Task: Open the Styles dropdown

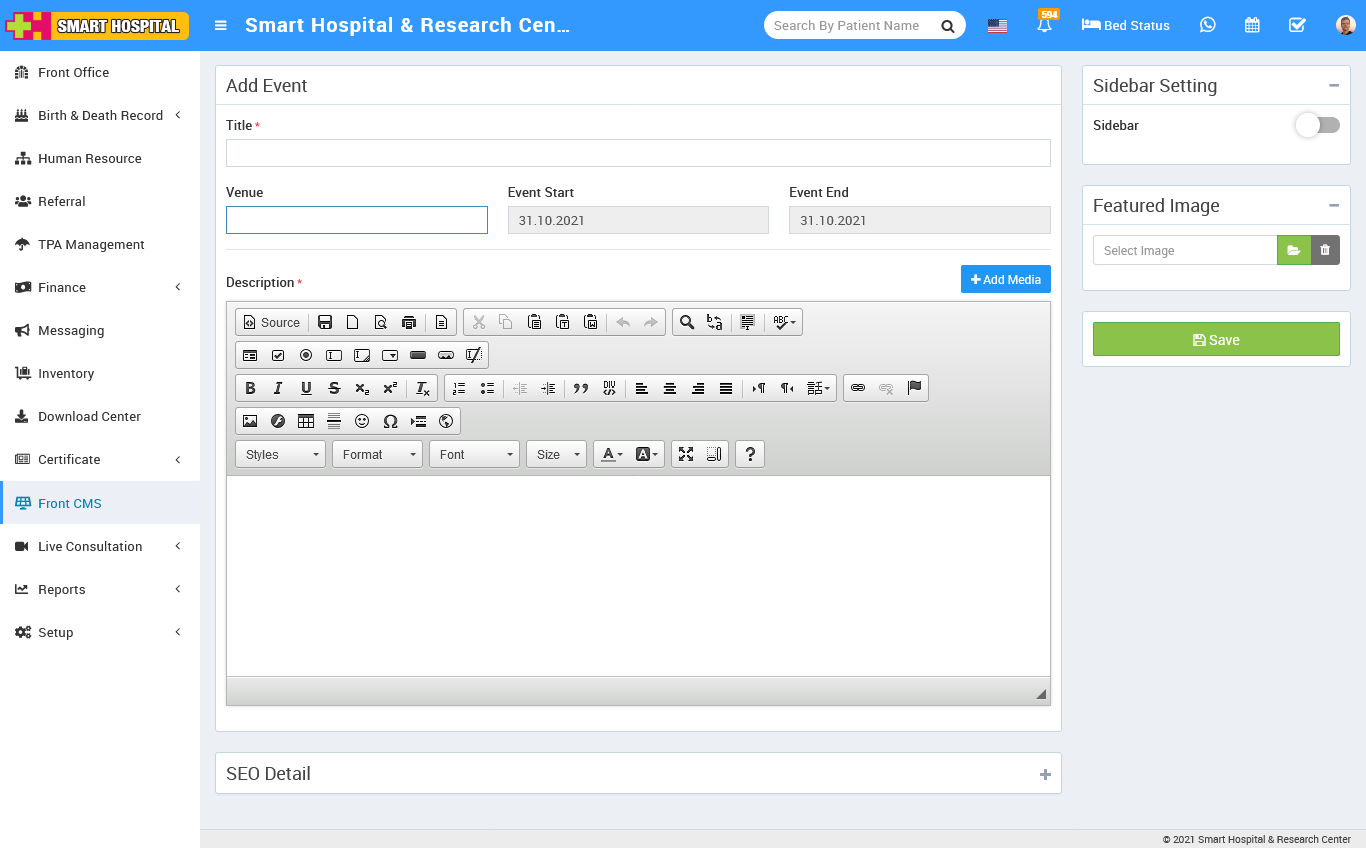Action: pyautogui.click(x=280, y=454)
